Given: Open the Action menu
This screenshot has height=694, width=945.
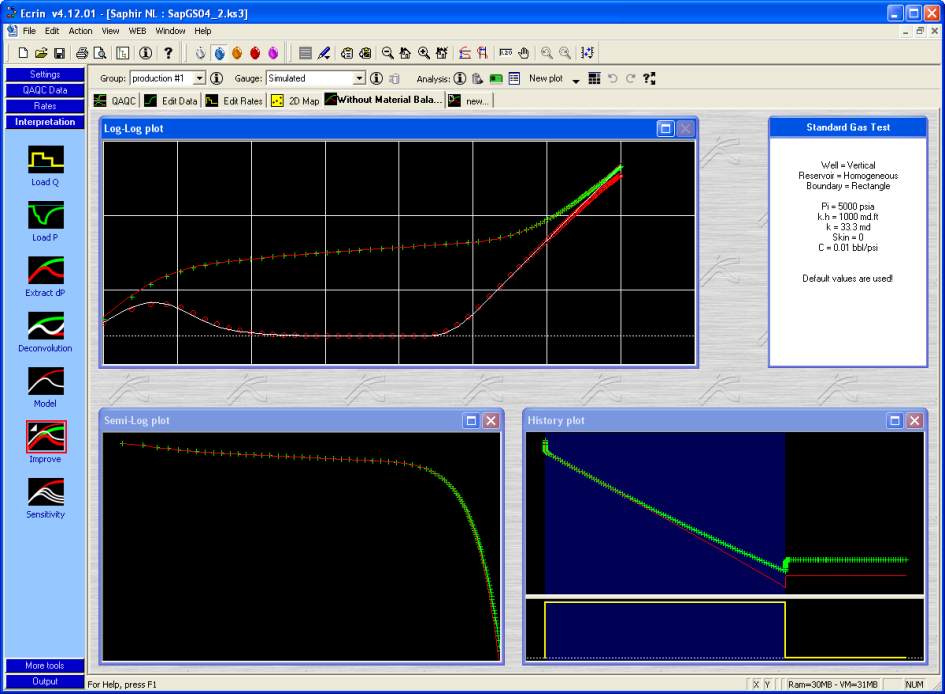Looking at the screenshot, I should pos(80,31).
